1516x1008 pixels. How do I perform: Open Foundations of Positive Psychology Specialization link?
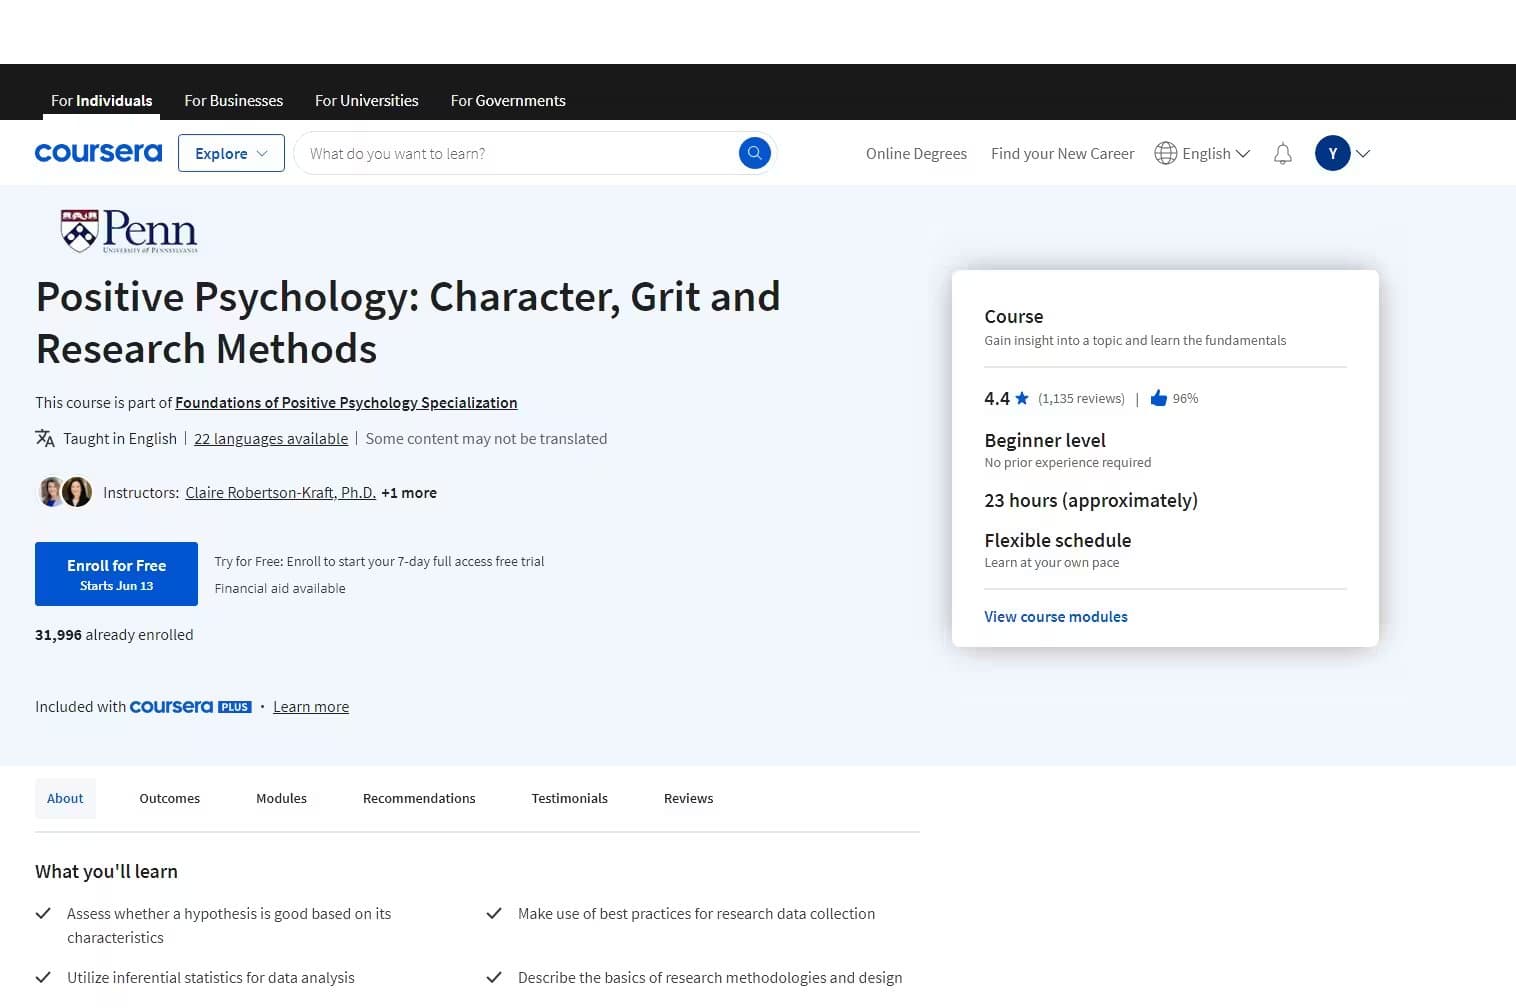pos(346,402)
